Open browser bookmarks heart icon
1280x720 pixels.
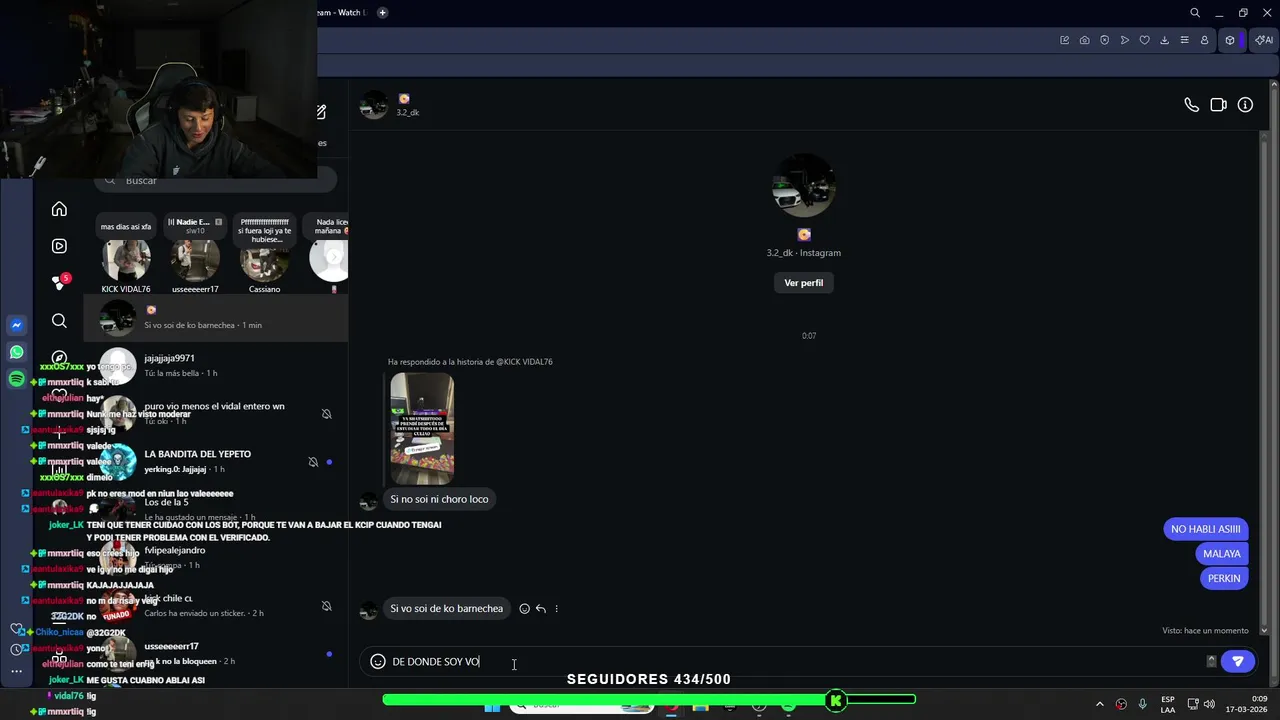coord(1144,40)
